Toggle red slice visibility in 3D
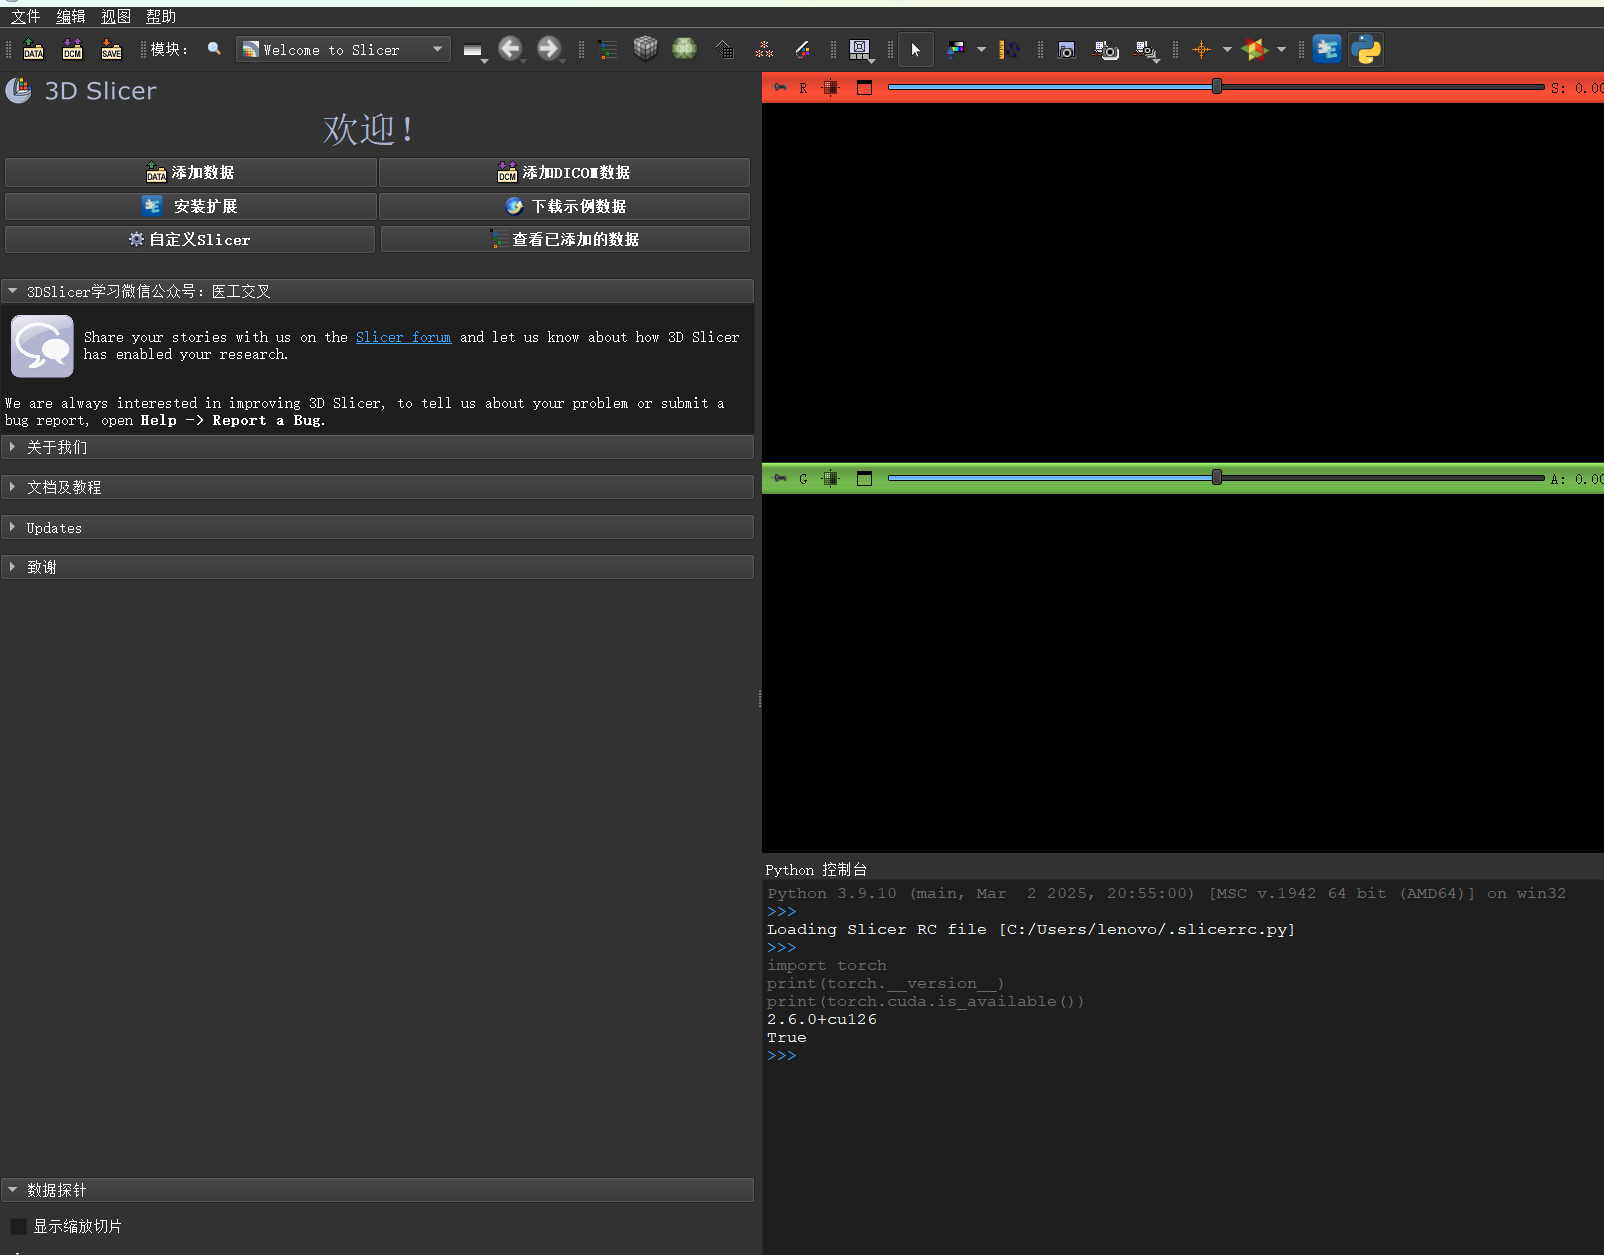Screen dimensions: 1604x1255 point(830,87)
